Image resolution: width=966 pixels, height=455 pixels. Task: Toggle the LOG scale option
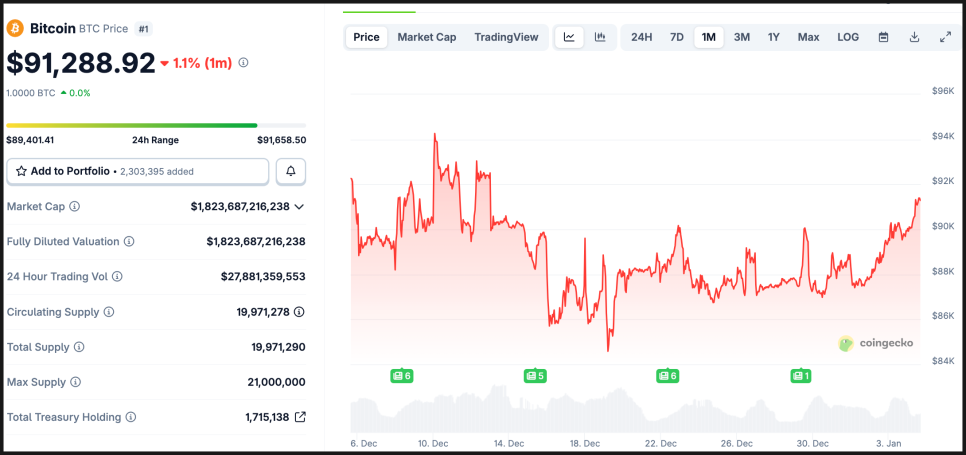[848, 37]
